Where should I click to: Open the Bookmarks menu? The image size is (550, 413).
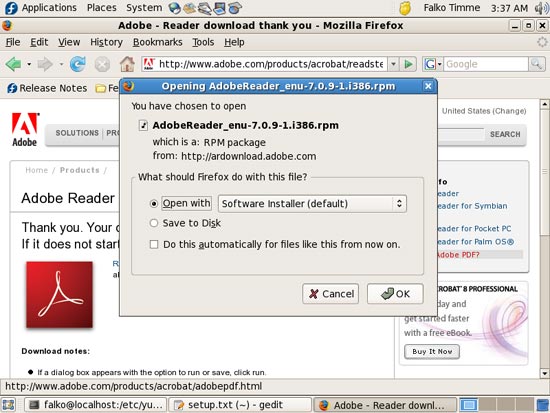(157, 42)
